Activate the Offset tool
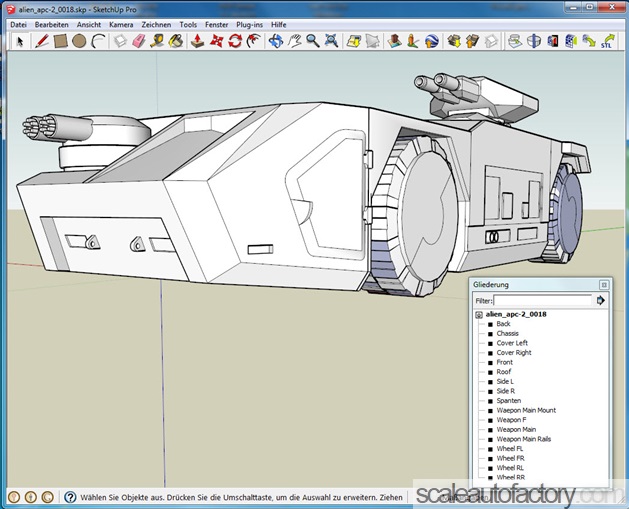 pyautogui.click(x=254, y=41)
